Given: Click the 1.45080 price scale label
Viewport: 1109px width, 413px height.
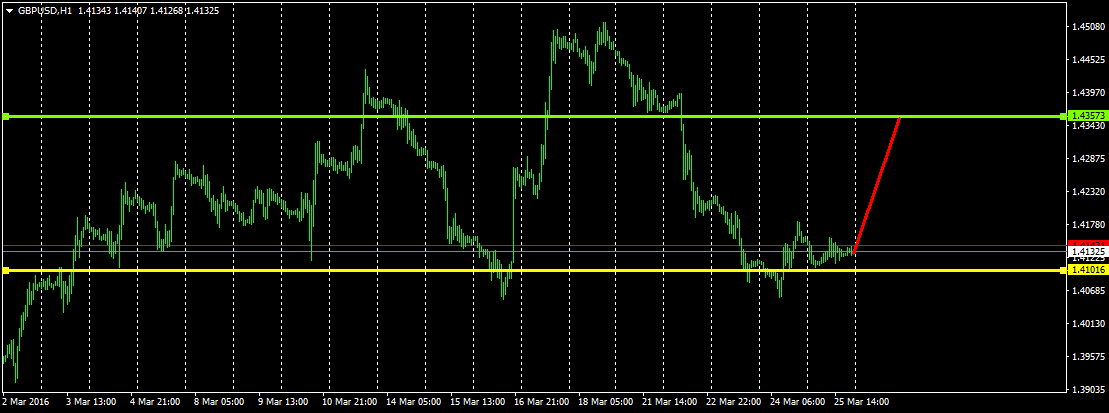Looking at the screenshot, I should coord(1086,28).
